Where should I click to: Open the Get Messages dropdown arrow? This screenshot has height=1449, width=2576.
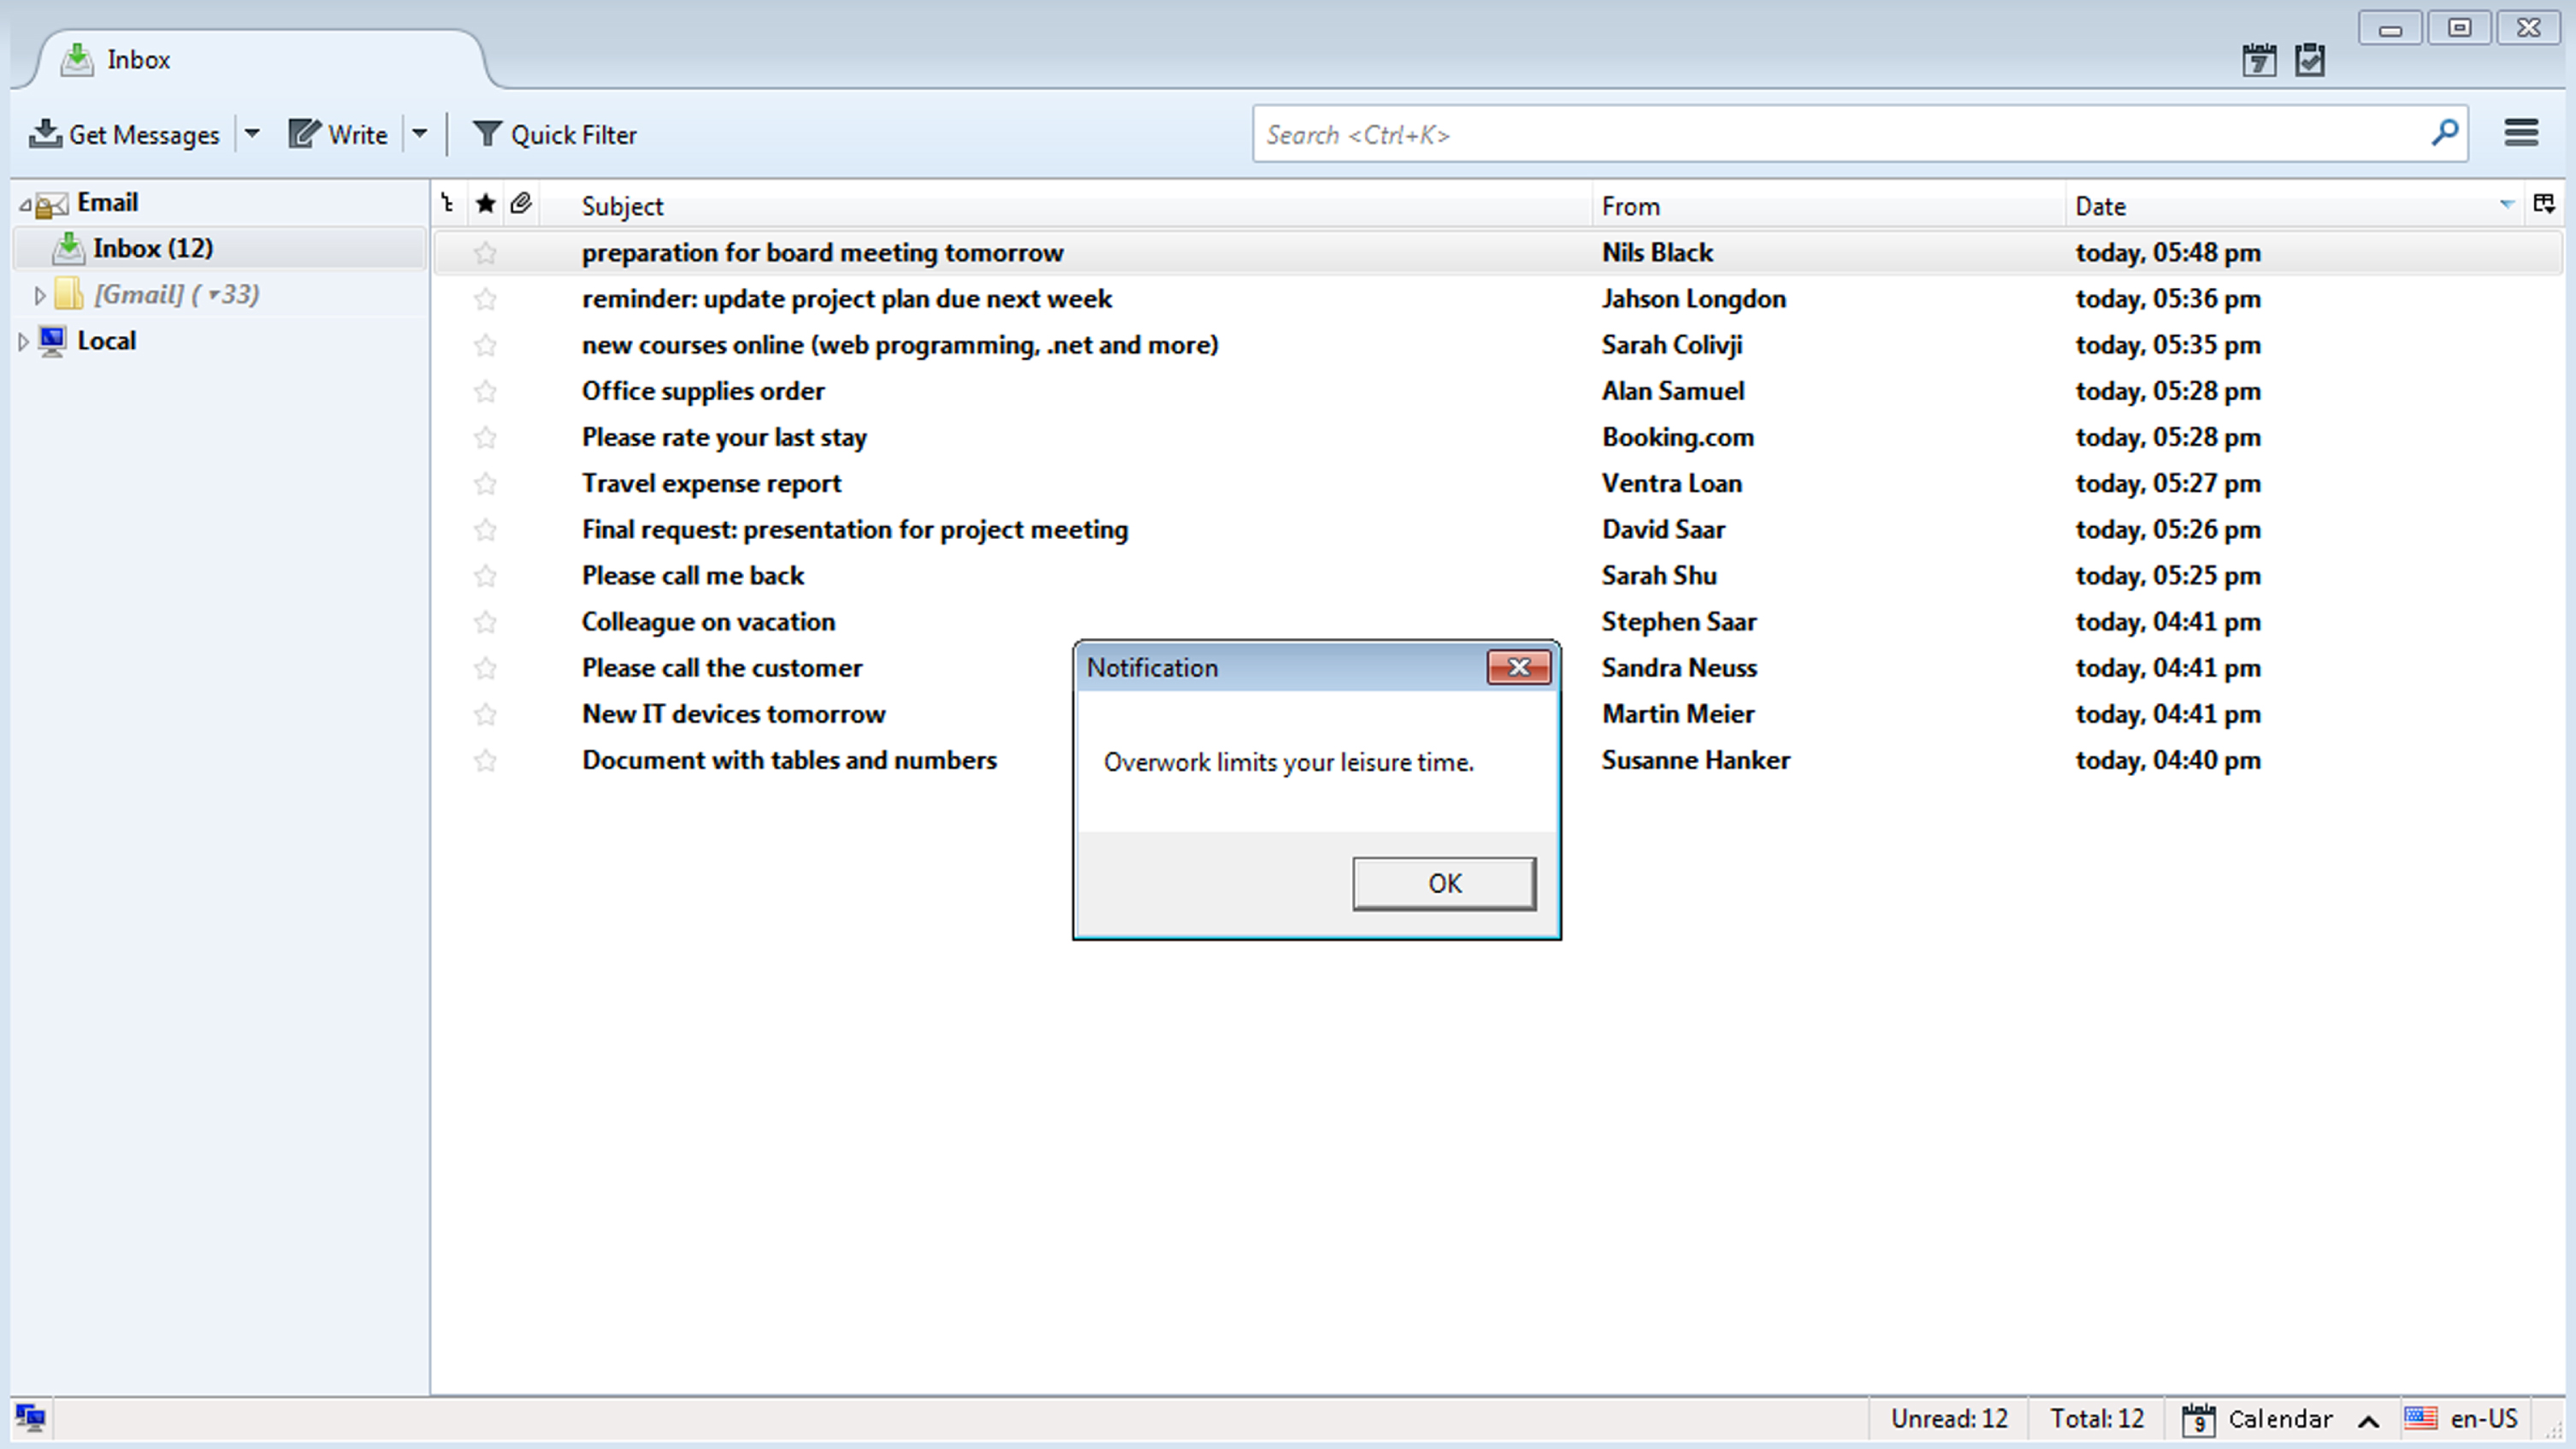click(x=252, y=134)
